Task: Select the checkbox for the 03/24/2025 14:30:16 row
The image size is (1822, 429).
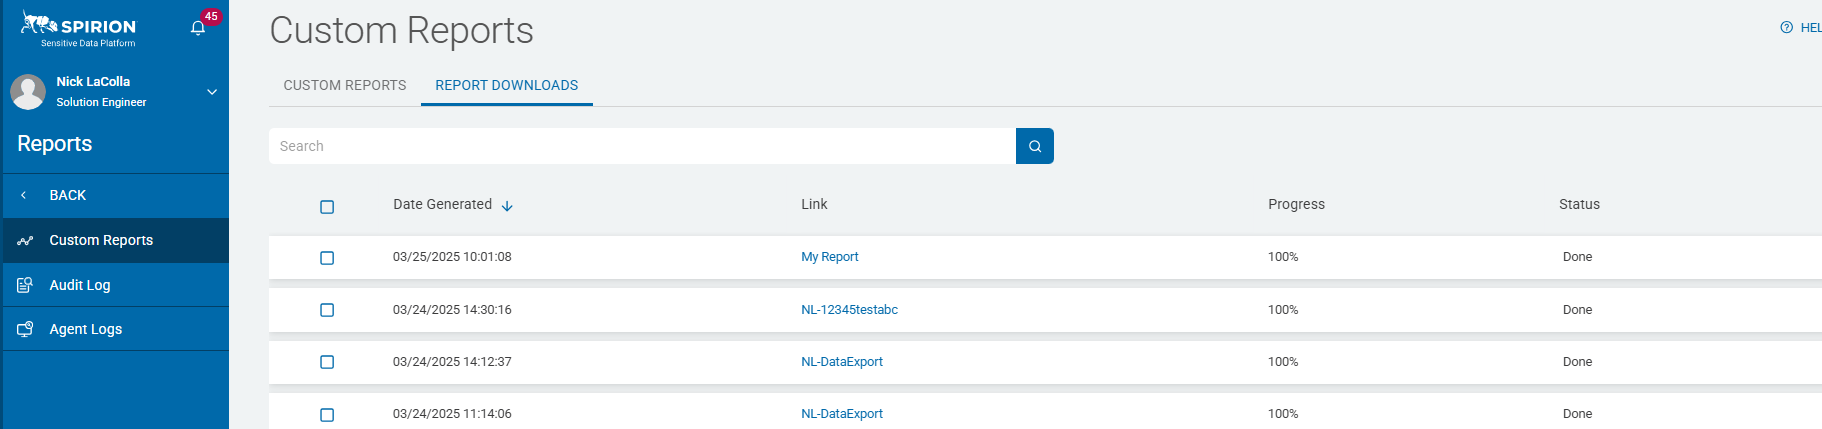Action: 327,310
